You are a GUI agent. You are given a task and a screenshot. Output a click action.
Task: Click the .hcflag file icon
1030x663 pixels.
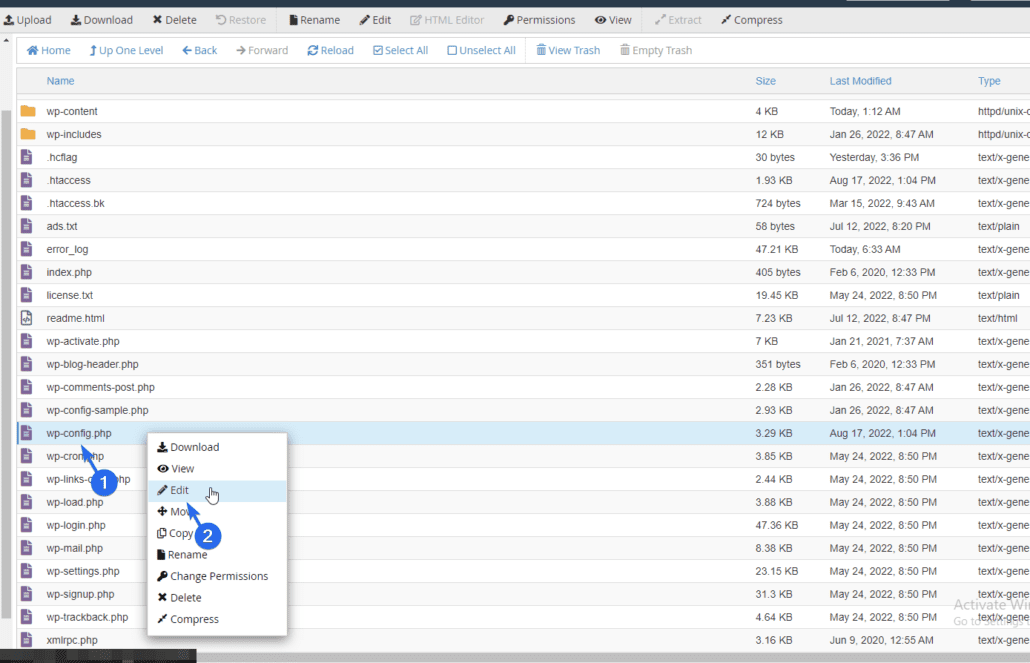point(26,157)
